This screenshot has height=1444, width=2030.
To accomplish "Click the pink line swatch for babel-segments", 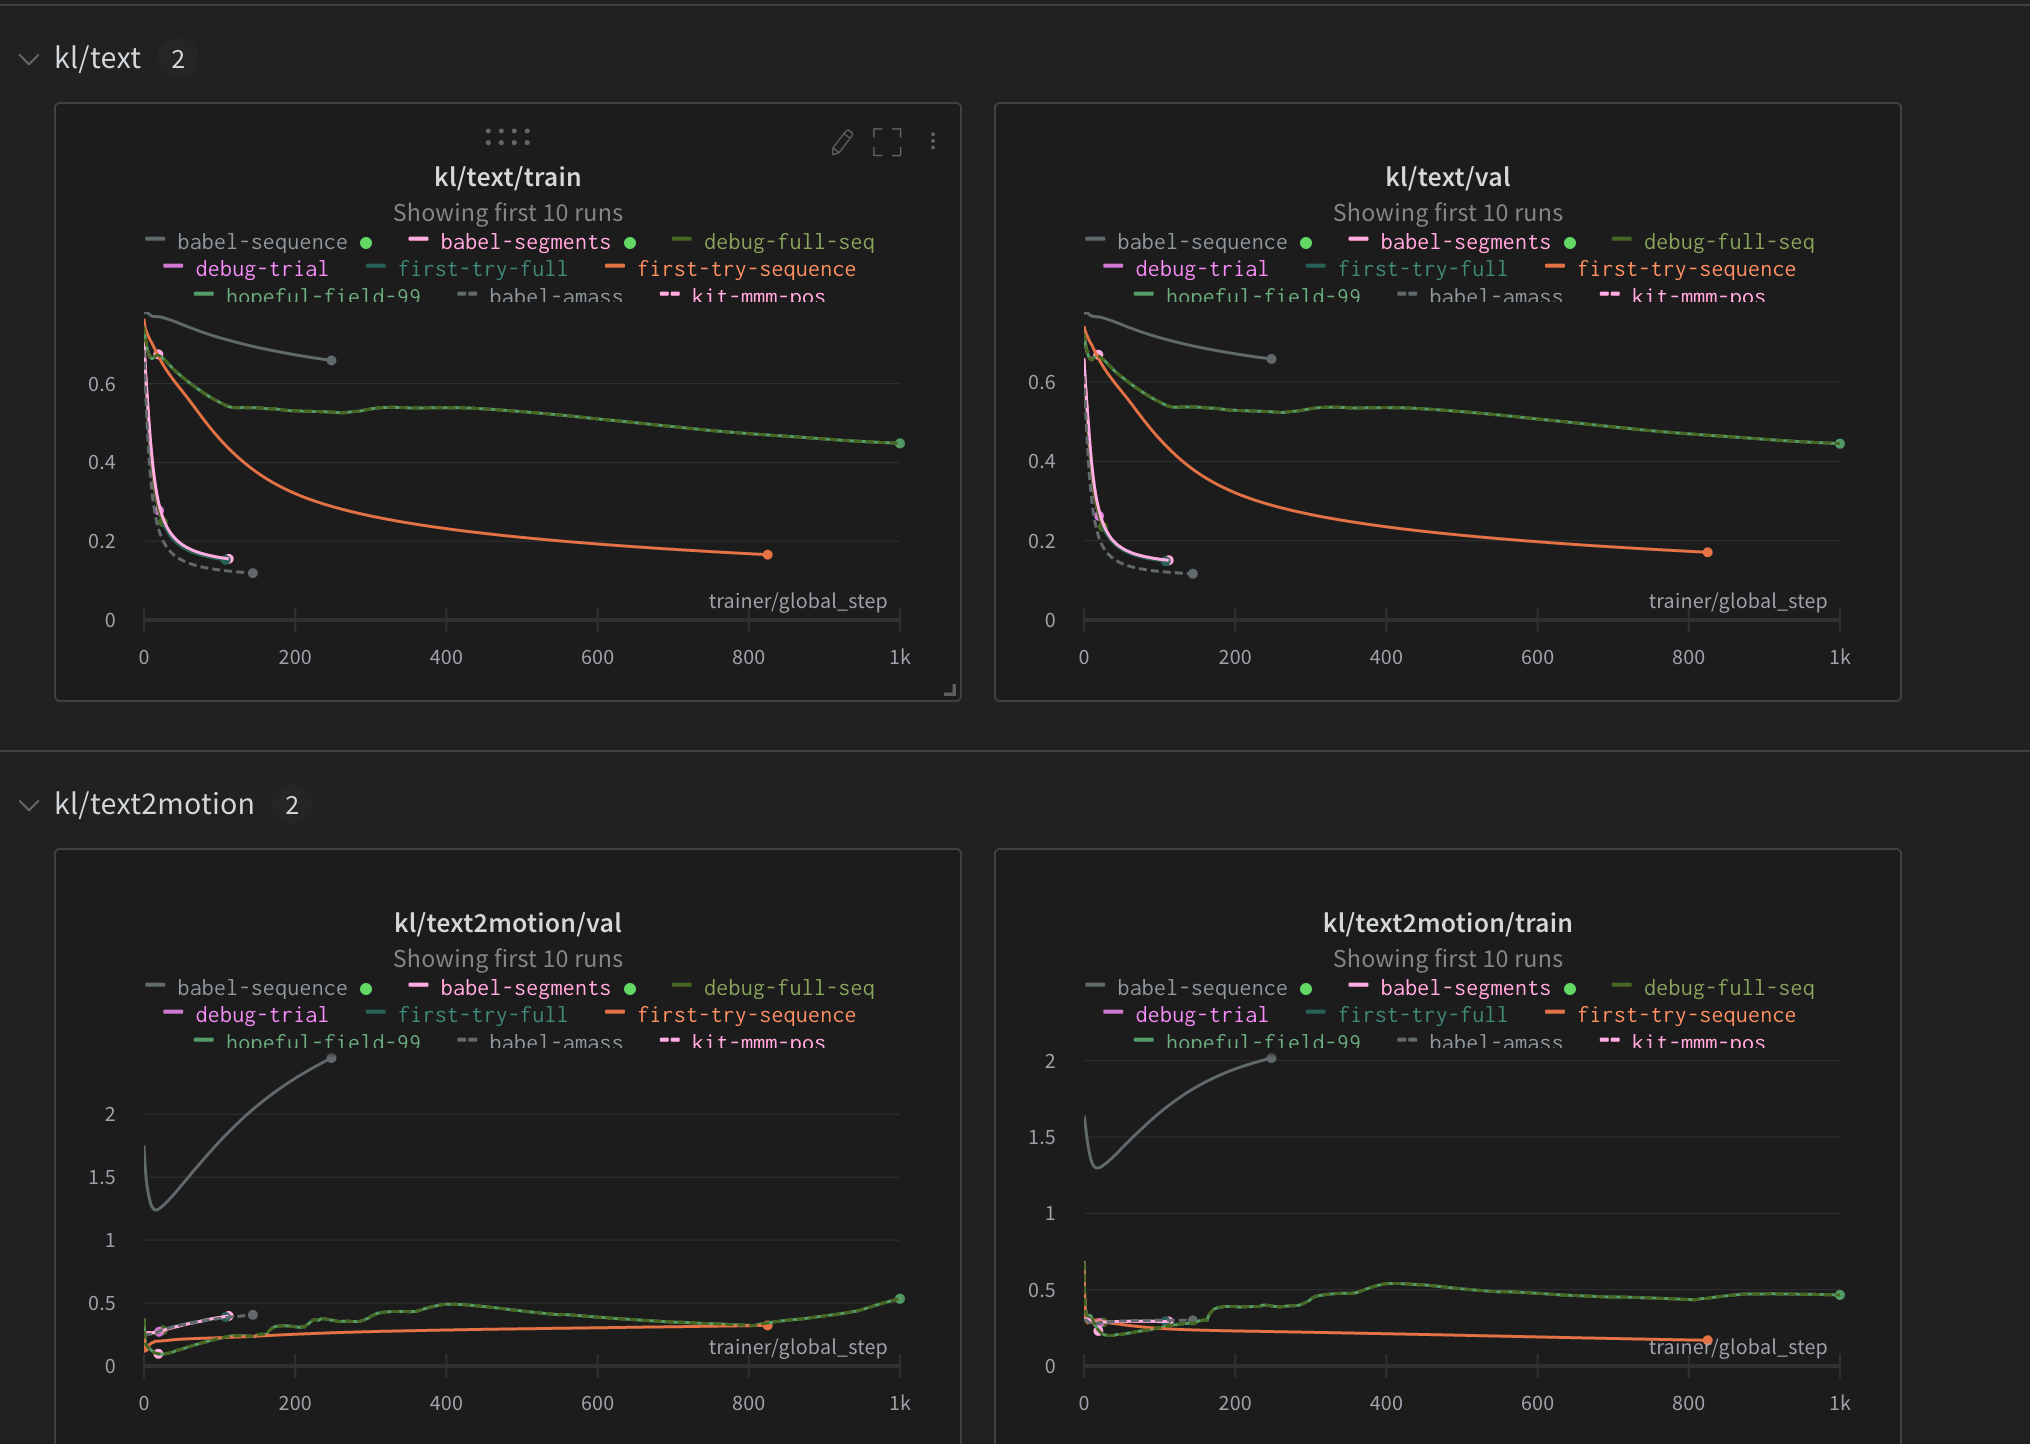I will click(x=417, y=241).
